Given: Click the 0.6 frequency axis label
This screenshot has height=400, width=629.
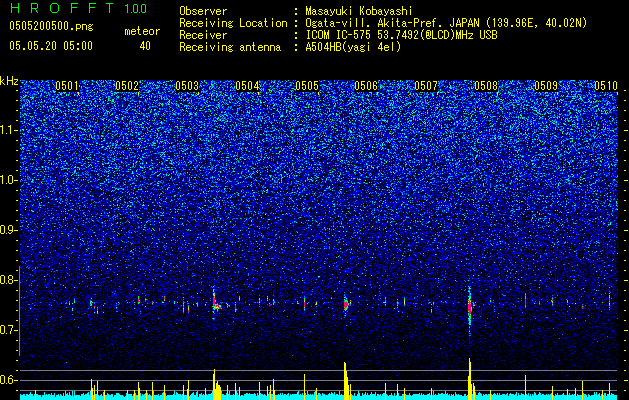Looking at the screenshot, I should (x=9, y=380).
